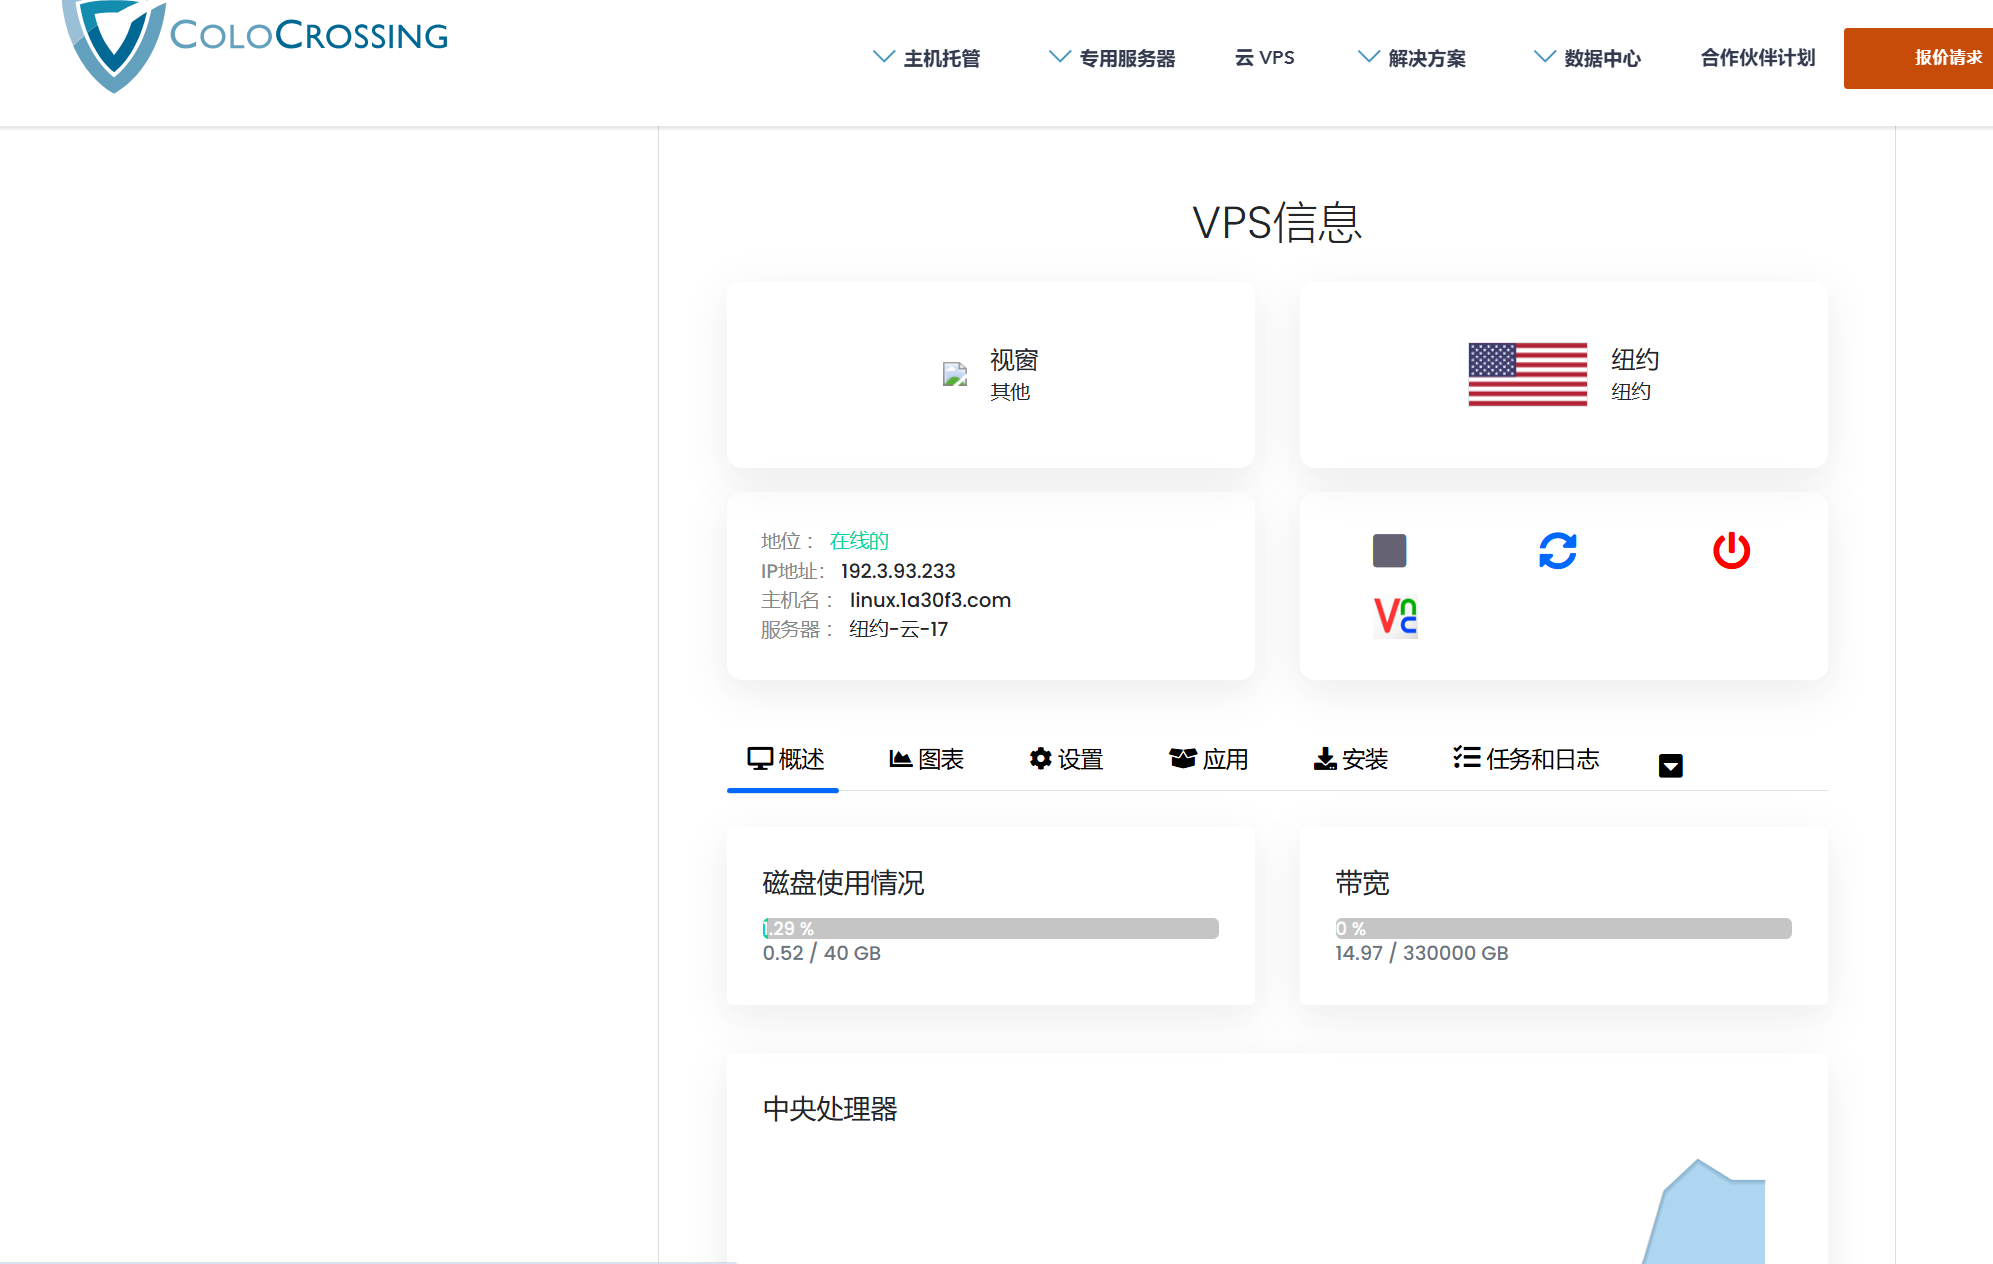1993x1264 pixels.
Task: Switch to the 图表 tab
Action: (926, 759)
